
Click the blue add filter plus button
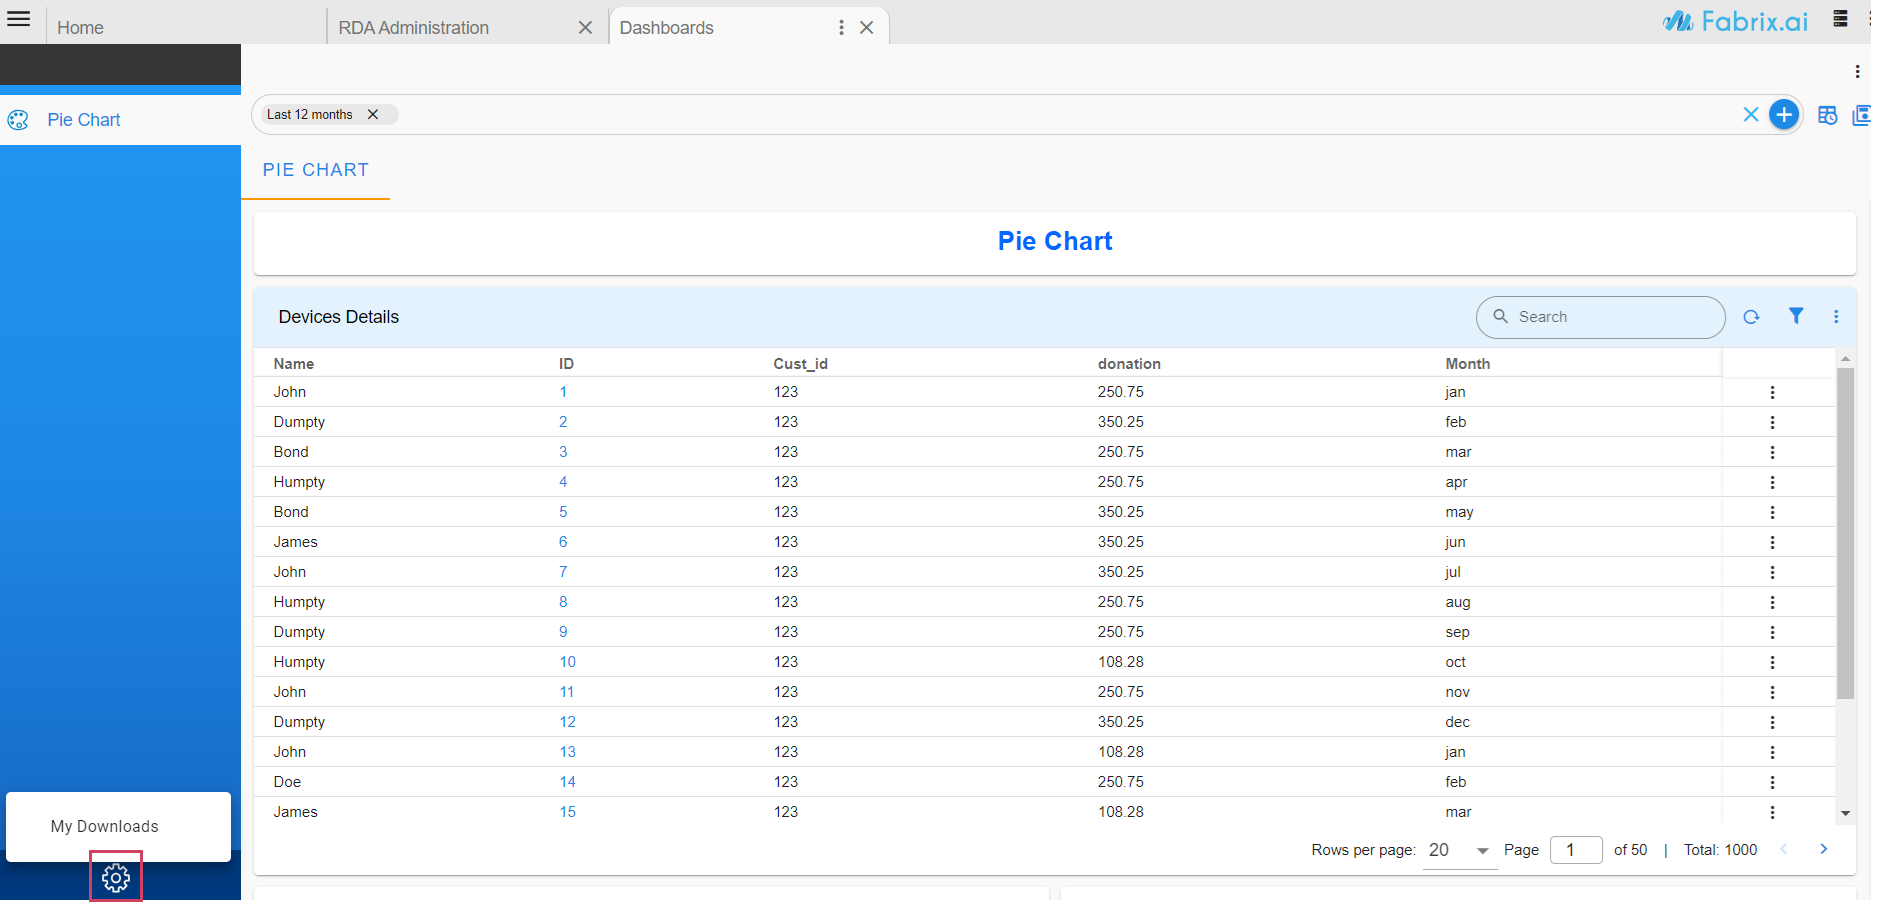(1784, 115)
